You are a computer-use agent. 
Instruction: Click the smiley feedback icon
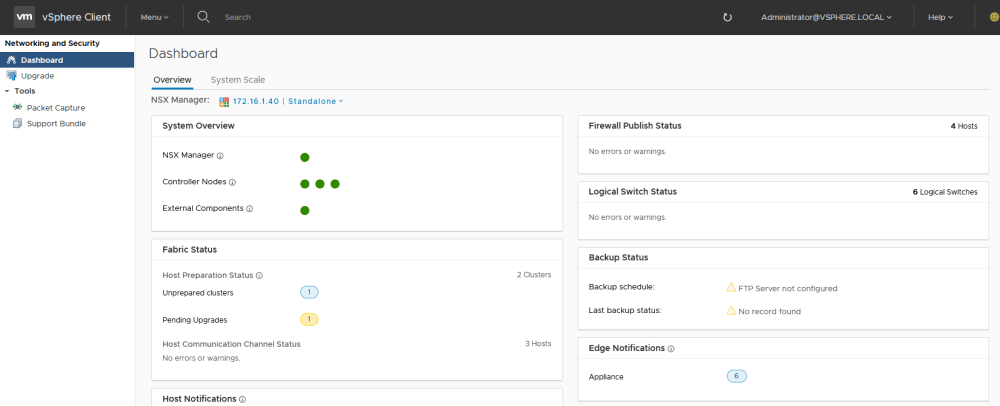(x=994, y=17)
